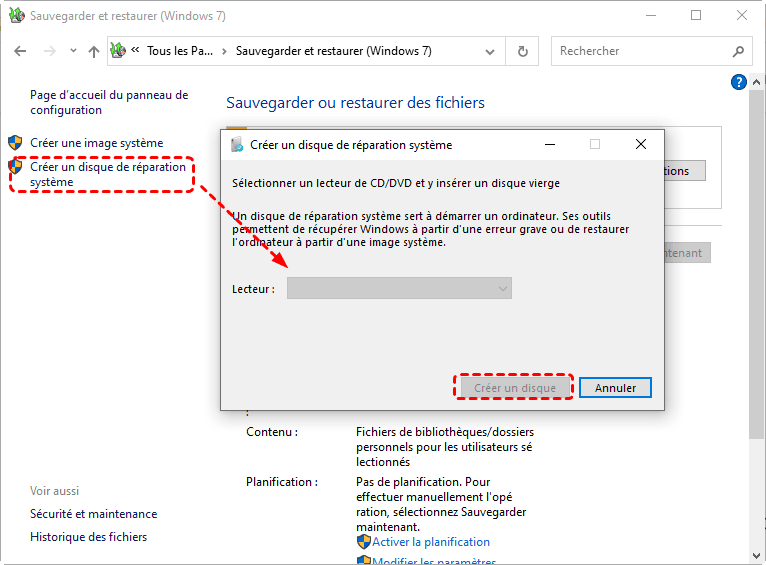Image resolution: width=766 pixels, height=565 pixels.
Task: Click Sauvegarder et restaurer (Windows 7) breadcrumb
Action: pyautogui.click(x=334, y=51)
